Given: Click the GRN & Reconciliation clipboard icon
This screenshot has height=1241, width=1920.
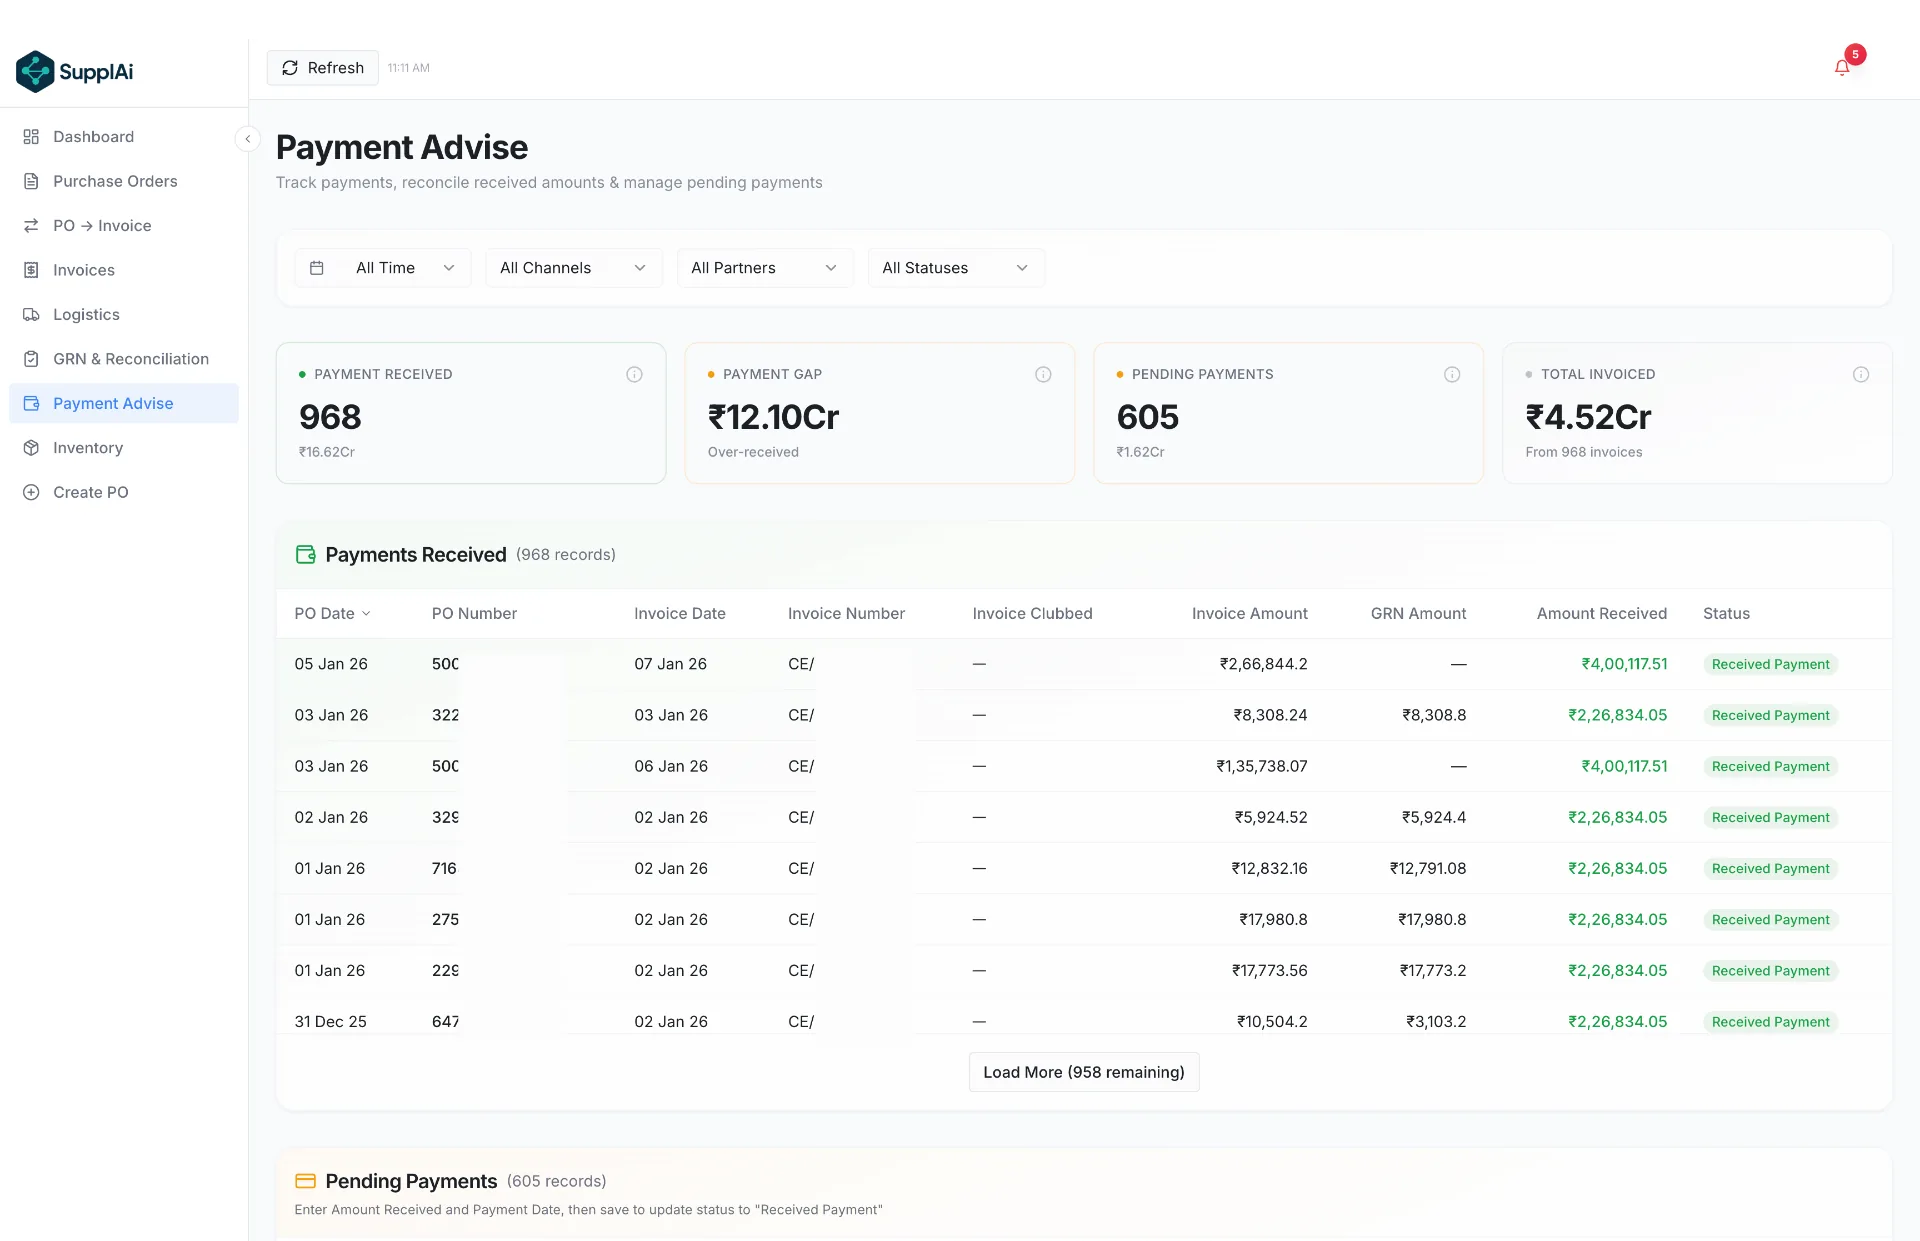Looking at the screenshot, I should click(x=31, y=359).
